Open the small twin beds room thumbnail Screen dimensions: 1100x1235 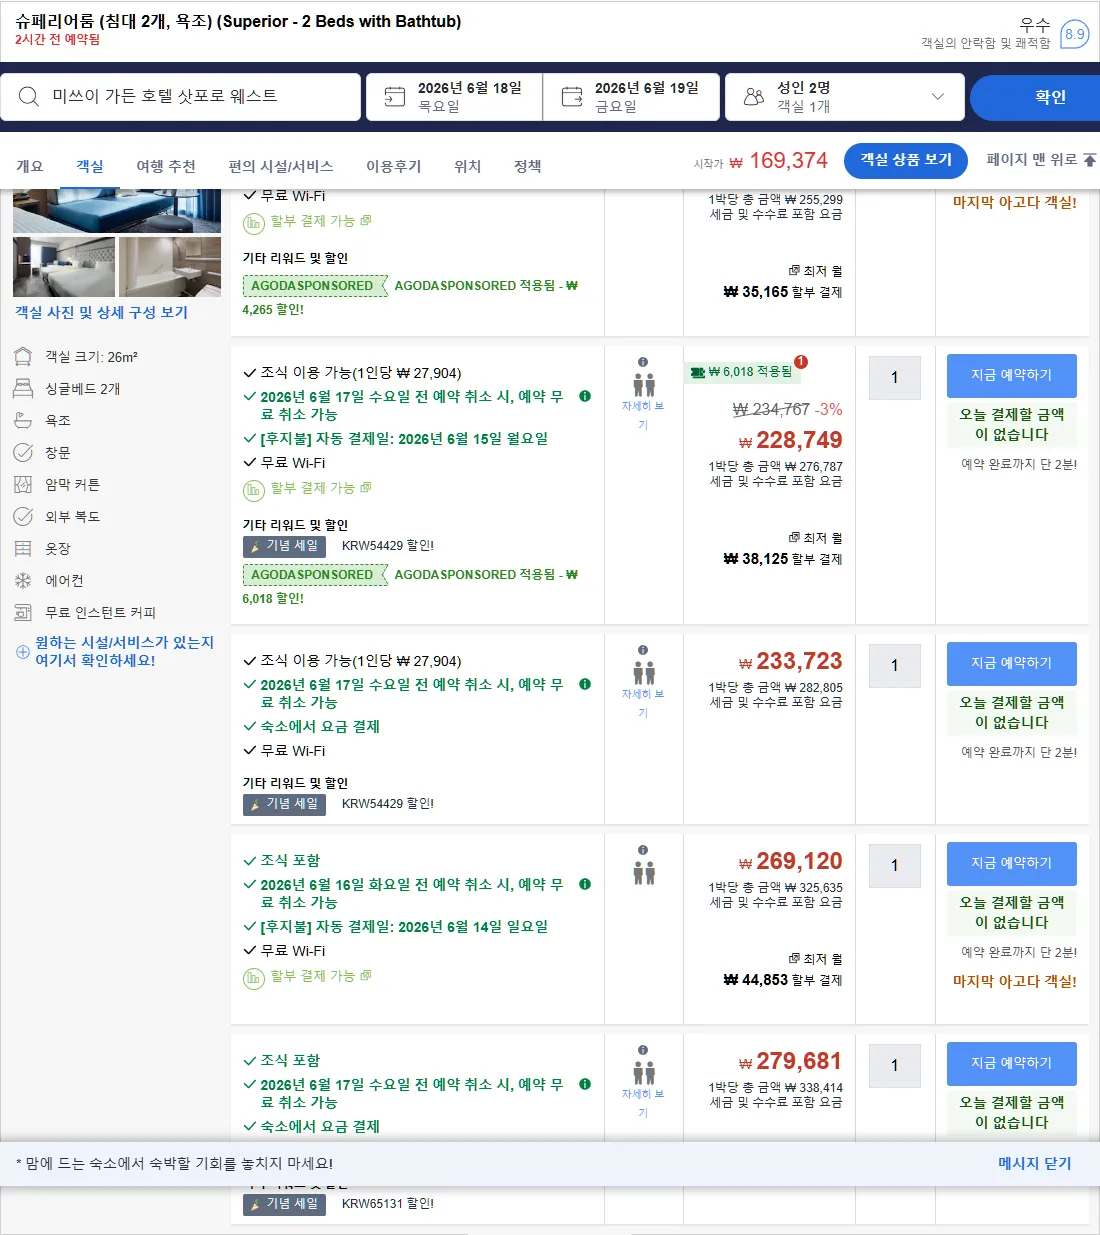(64, 267)
